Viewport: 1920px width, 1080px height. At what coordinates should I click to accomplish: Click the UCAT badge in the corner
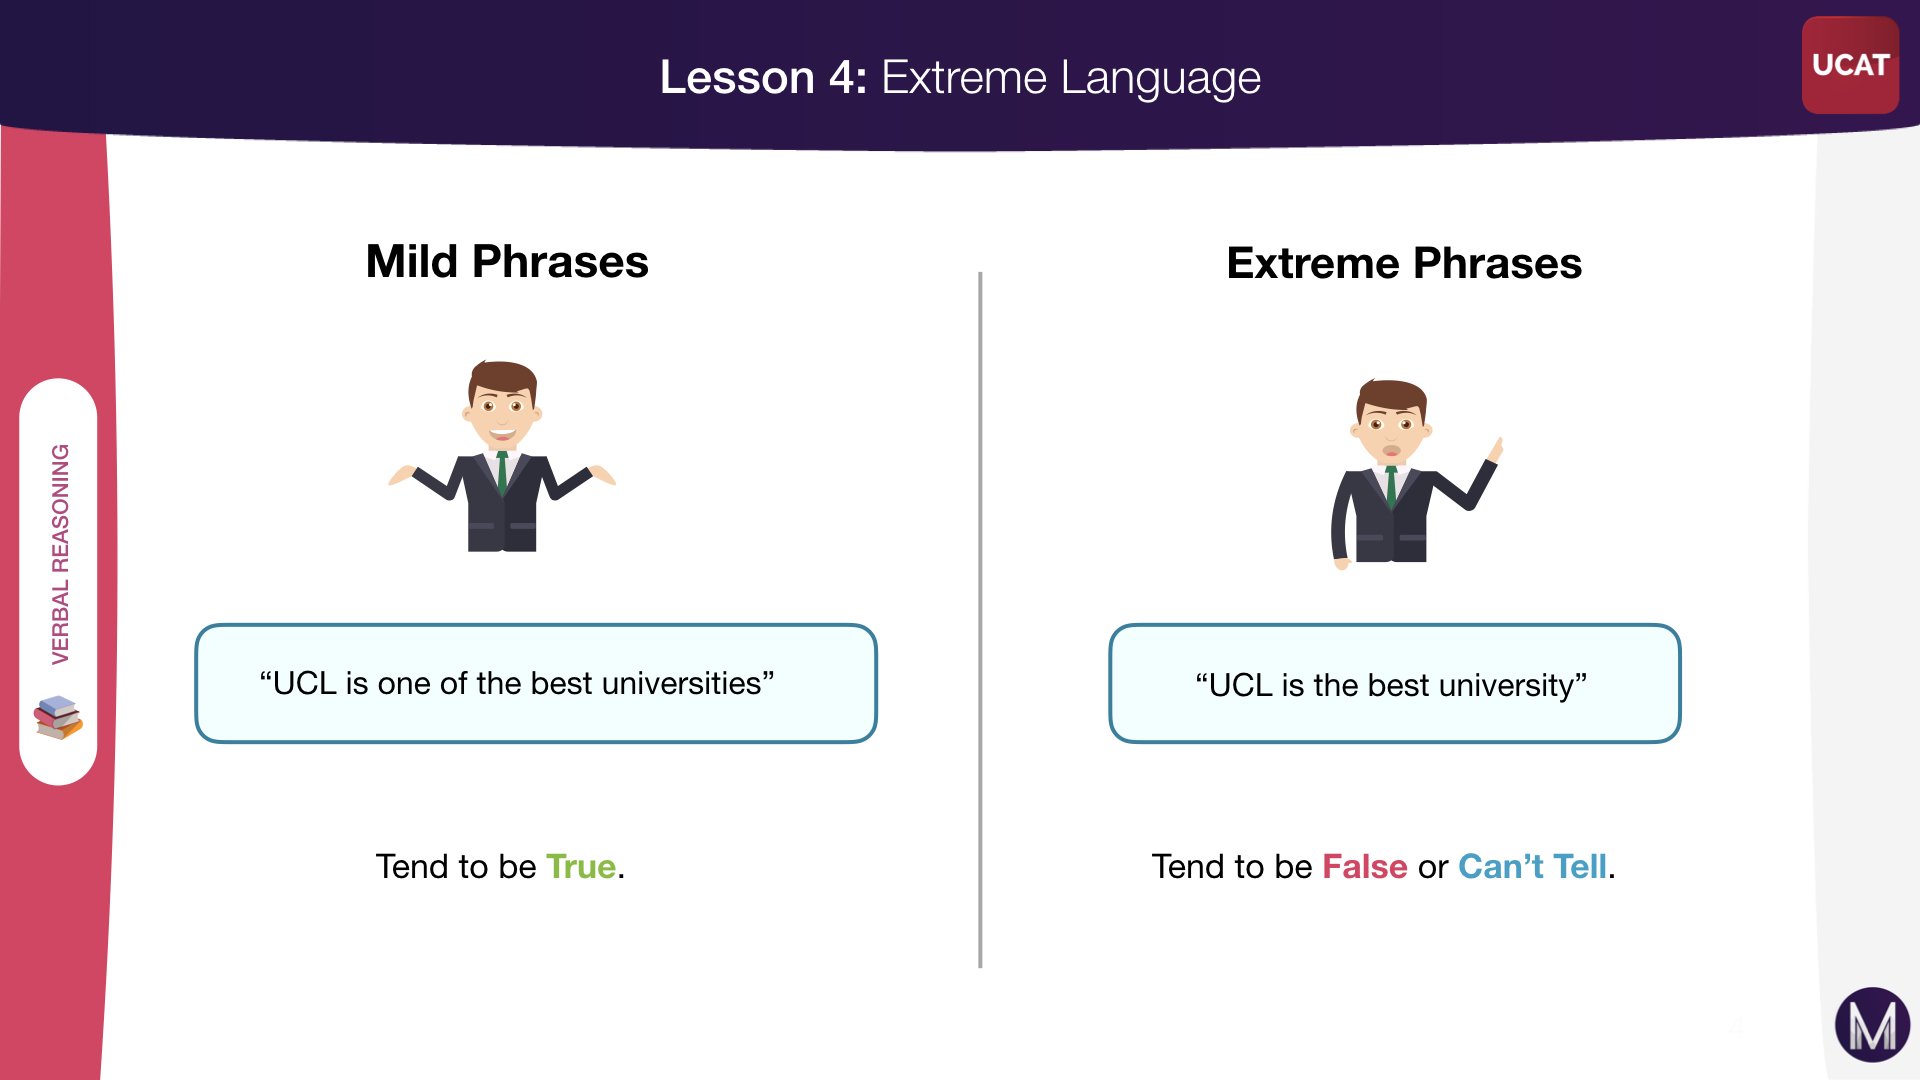pos(1849,65)
